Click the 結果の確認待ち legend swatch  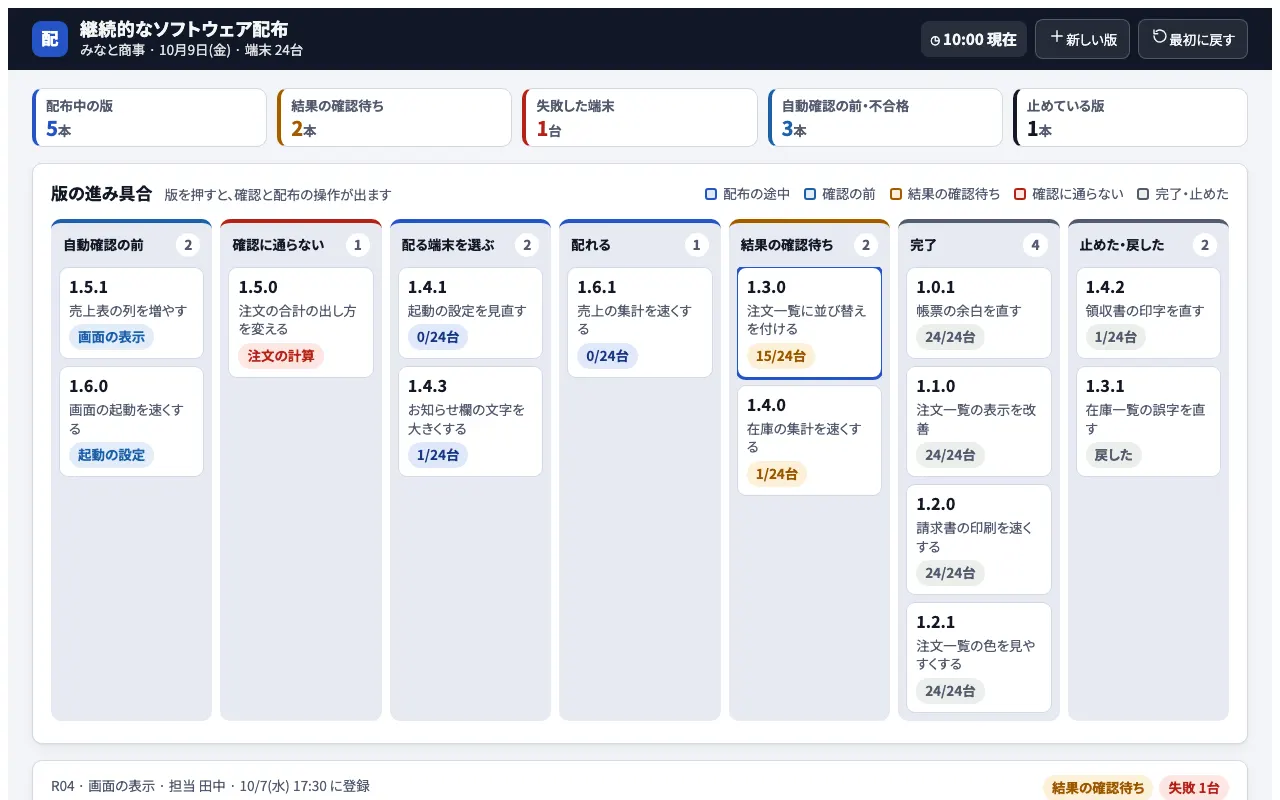click(896, 194)
